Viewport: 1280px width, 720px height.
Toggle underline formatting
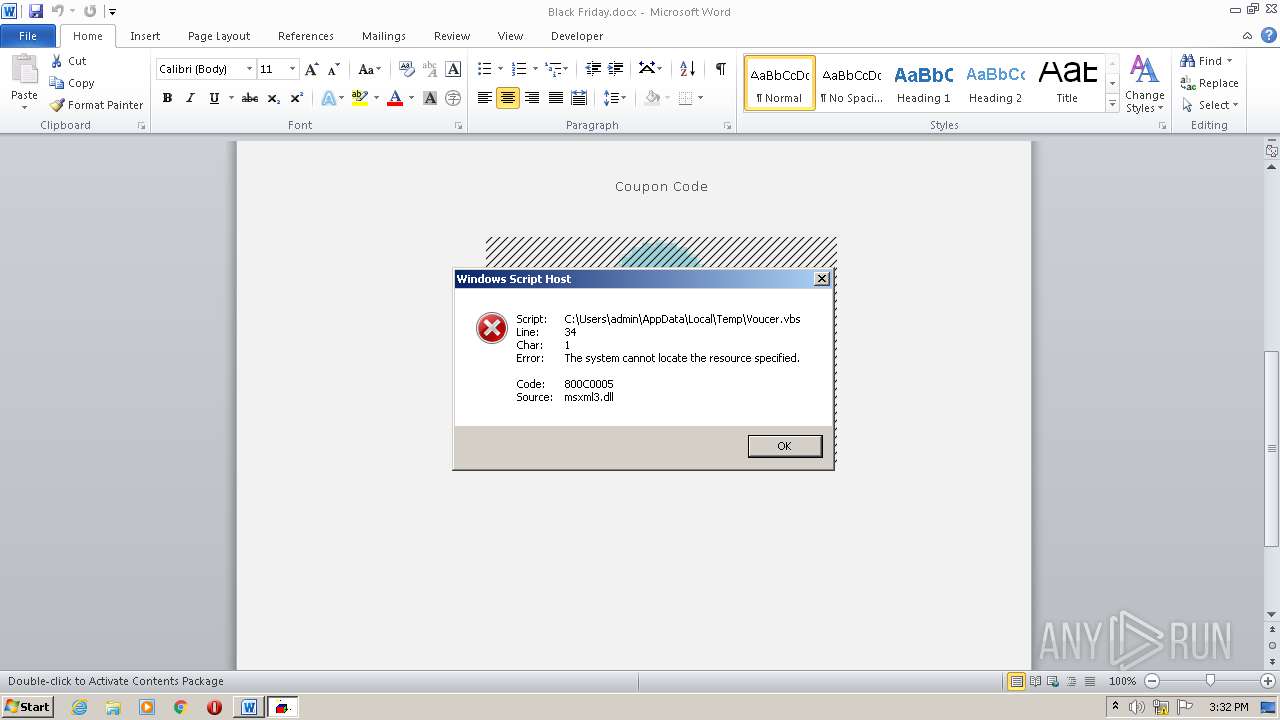coord(214,98)
